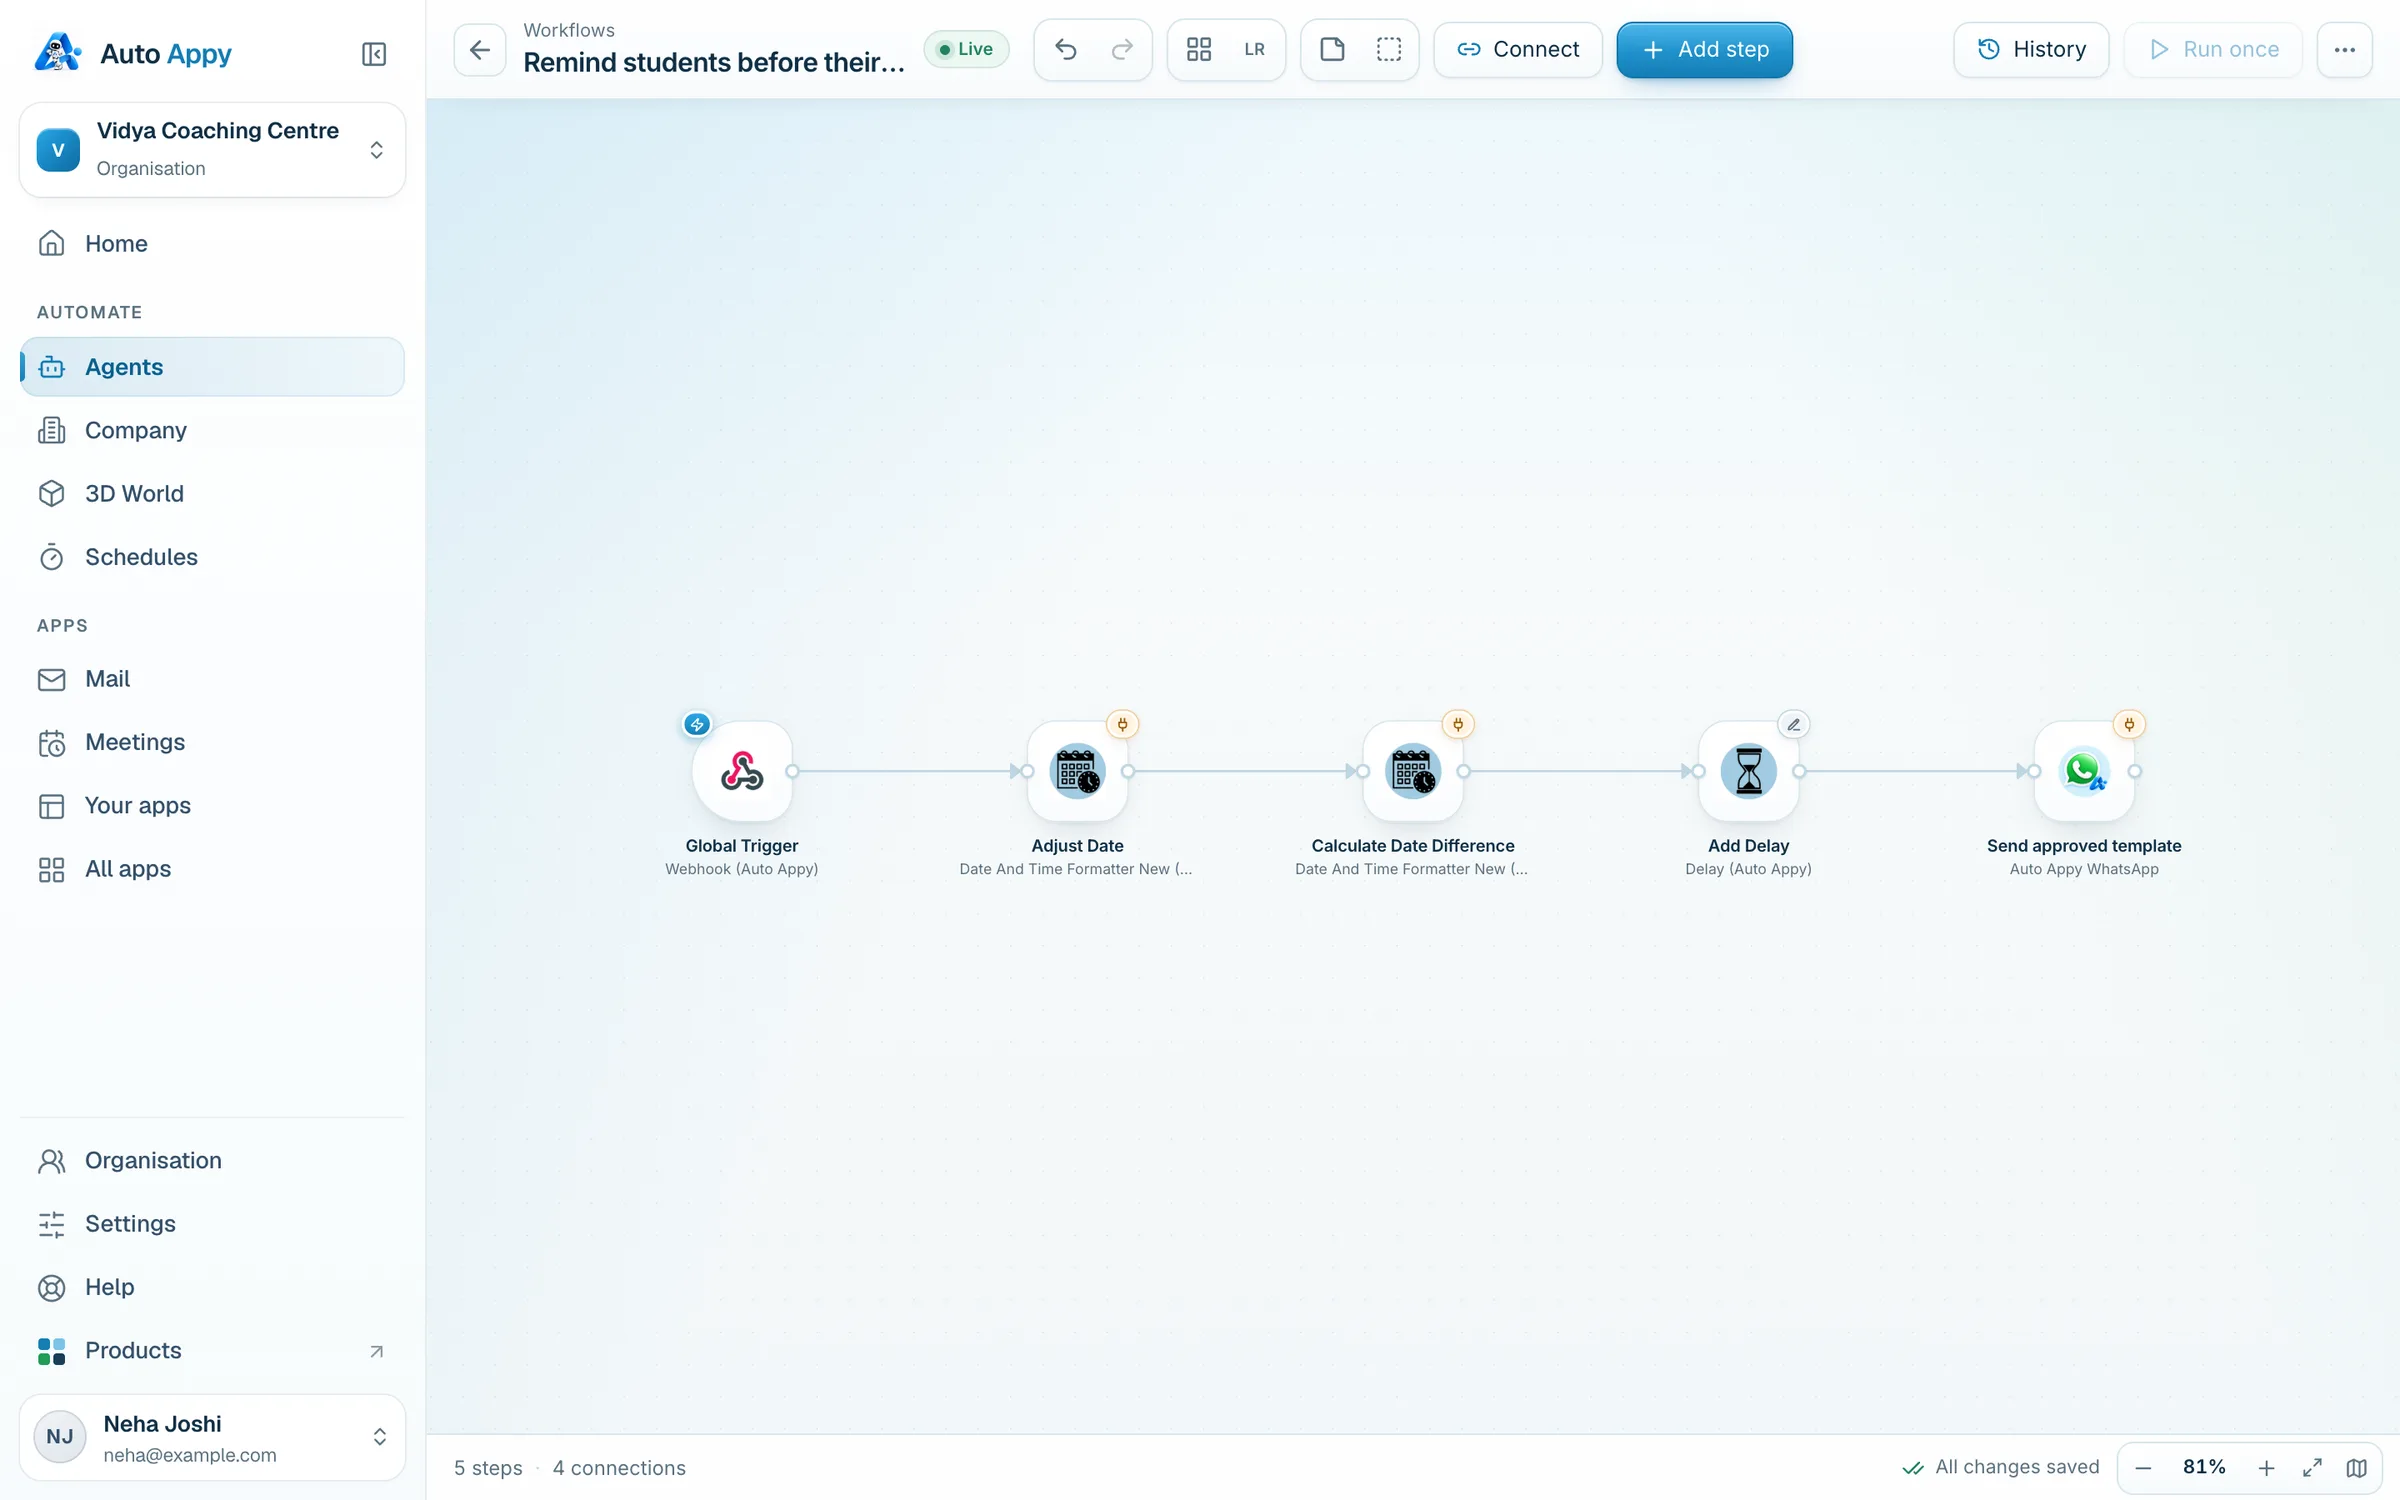Go back with the arrow button
This screenshot has width=2400, height=1500.
(480, 50)
